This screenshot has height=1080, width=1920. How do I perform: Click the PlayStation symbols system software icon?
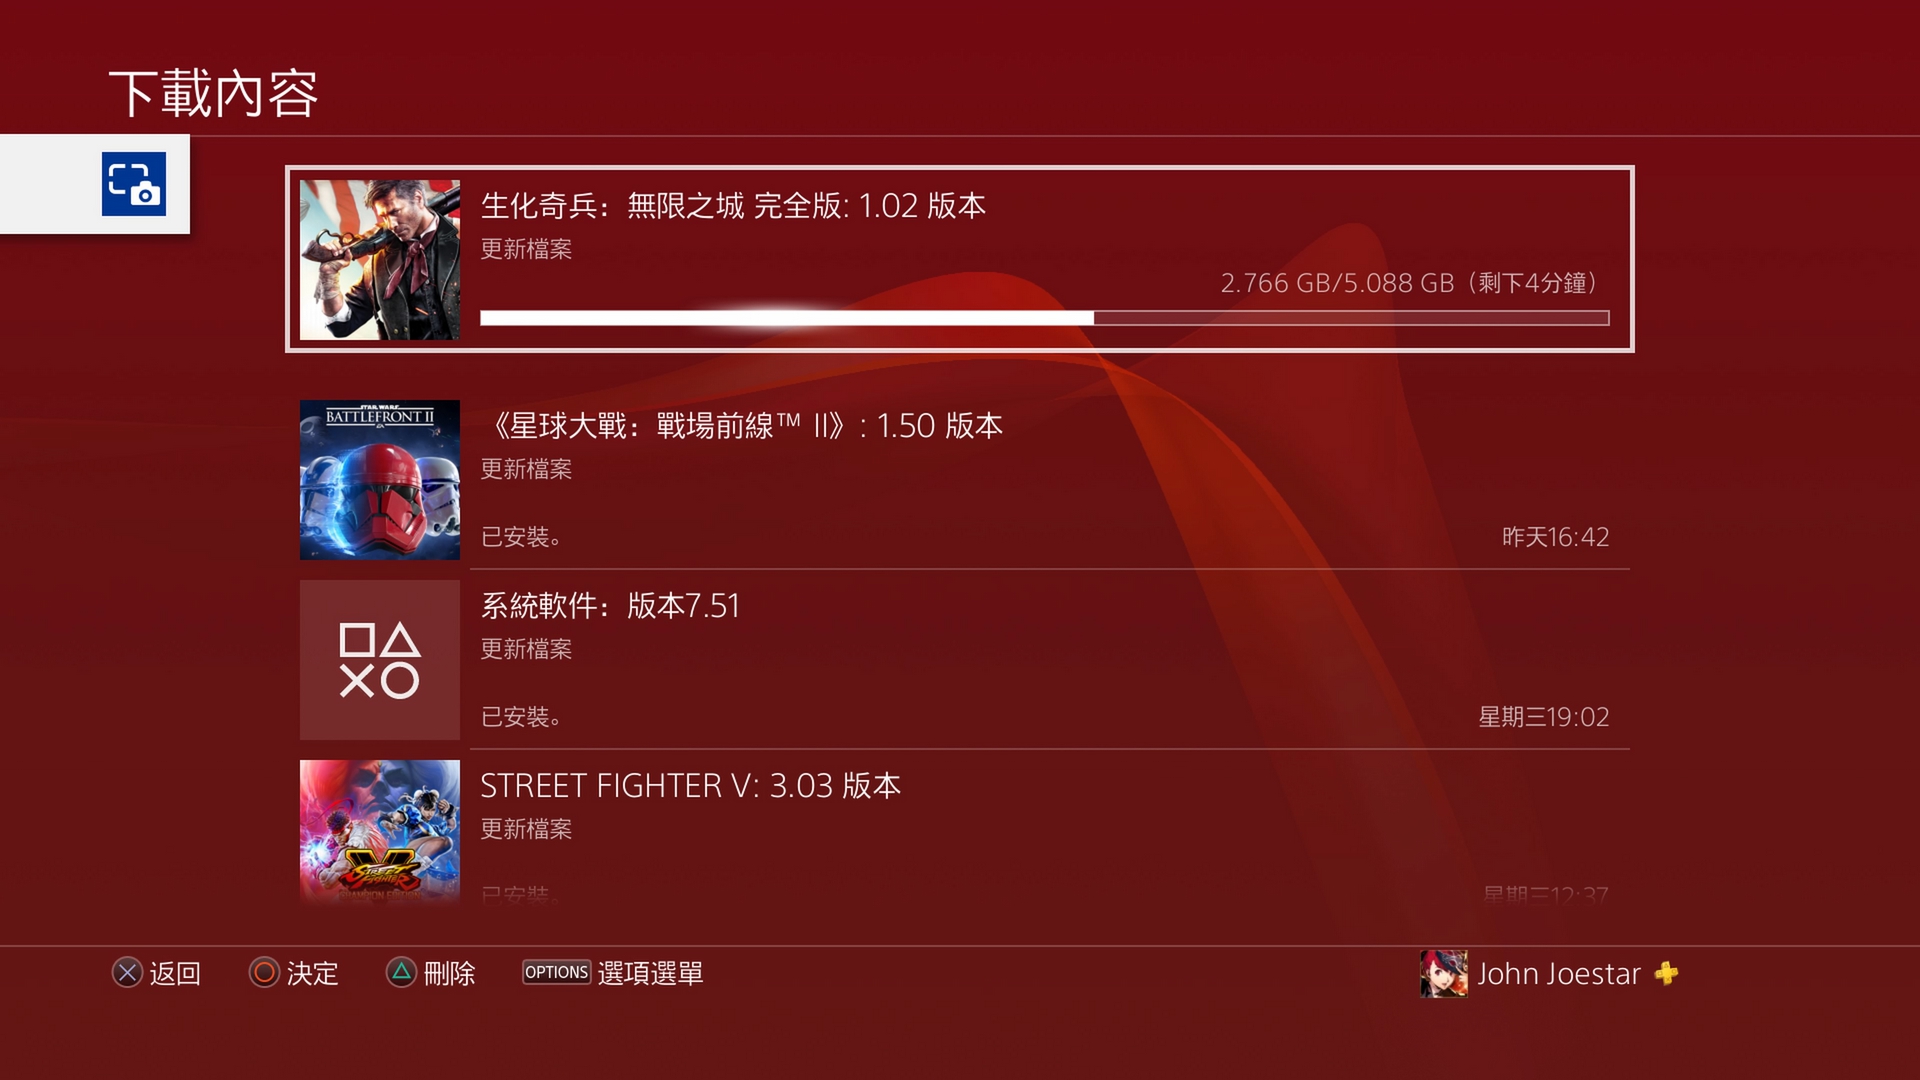(380, 660)
